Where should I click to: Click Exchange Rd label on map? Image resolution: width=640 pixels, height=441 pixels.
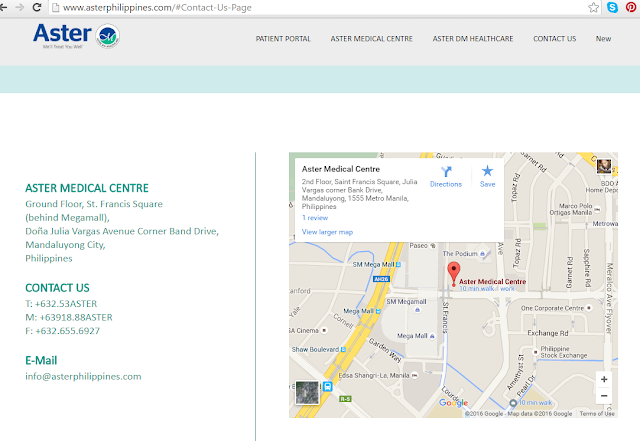(x=548, y=333)
